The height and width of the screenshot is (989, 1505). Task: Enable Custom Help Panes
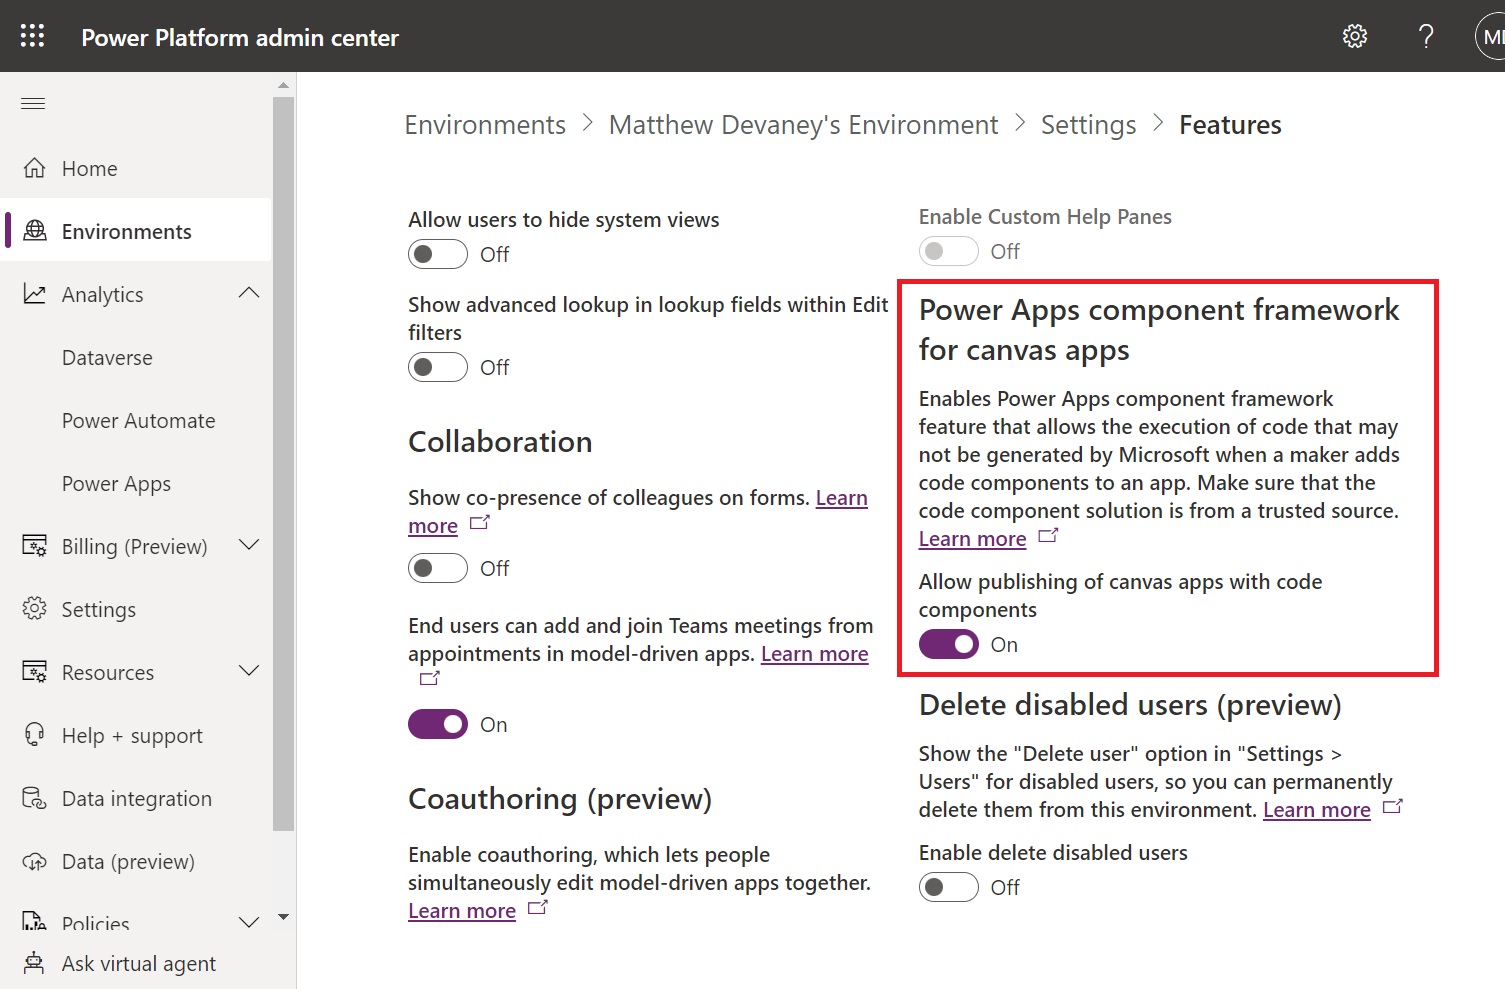(x=948, y=251)
